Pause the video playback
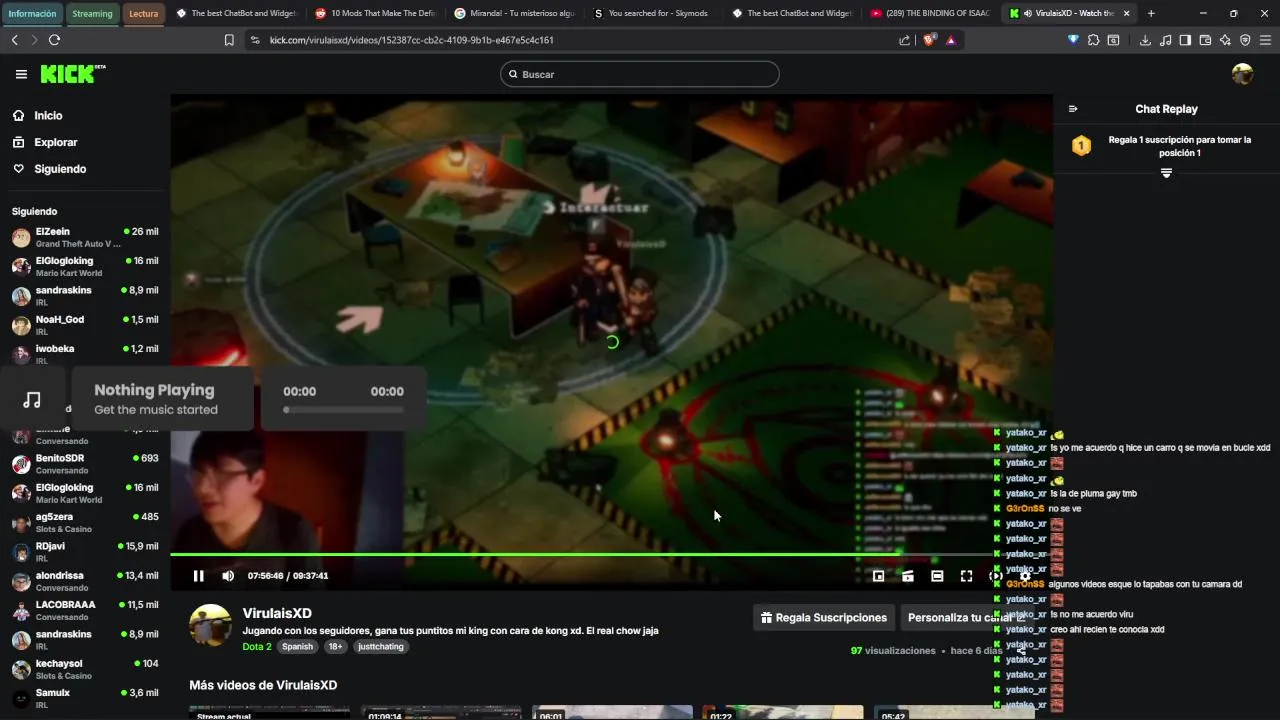This screenshot has width=1280, height=720. pyautogui.click(x=198, y=576)
